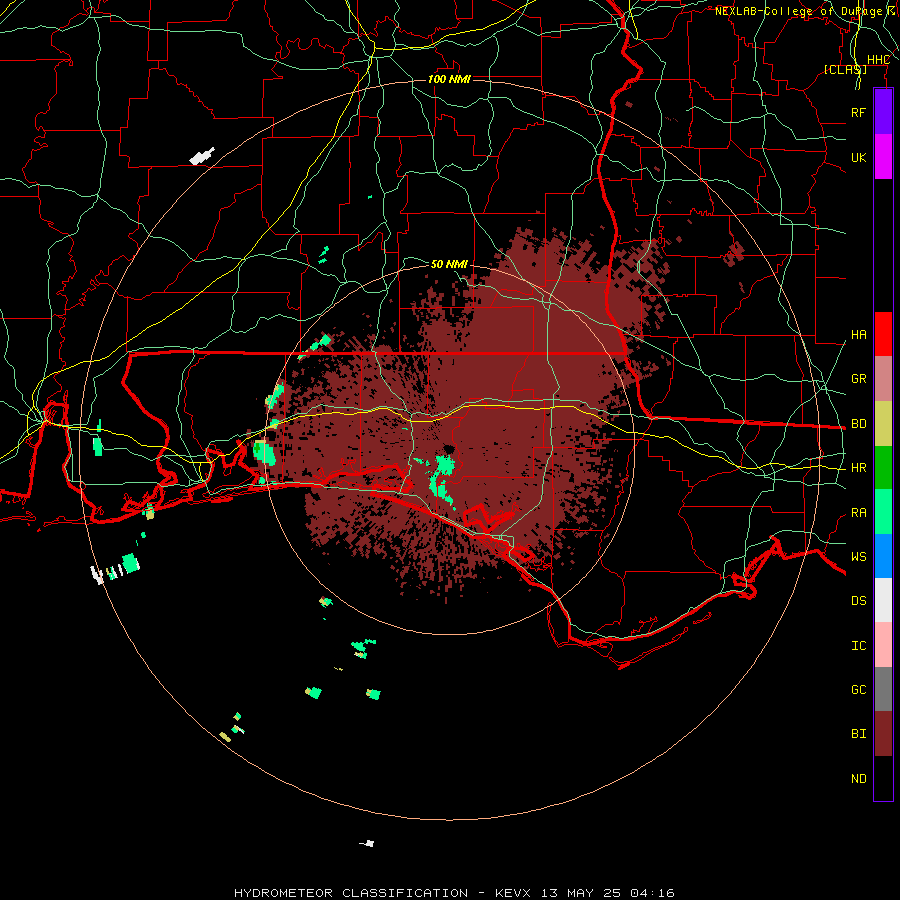Click the DS white legend swatch
Viewport: 900px width, 900px height.
click(883, 600)
